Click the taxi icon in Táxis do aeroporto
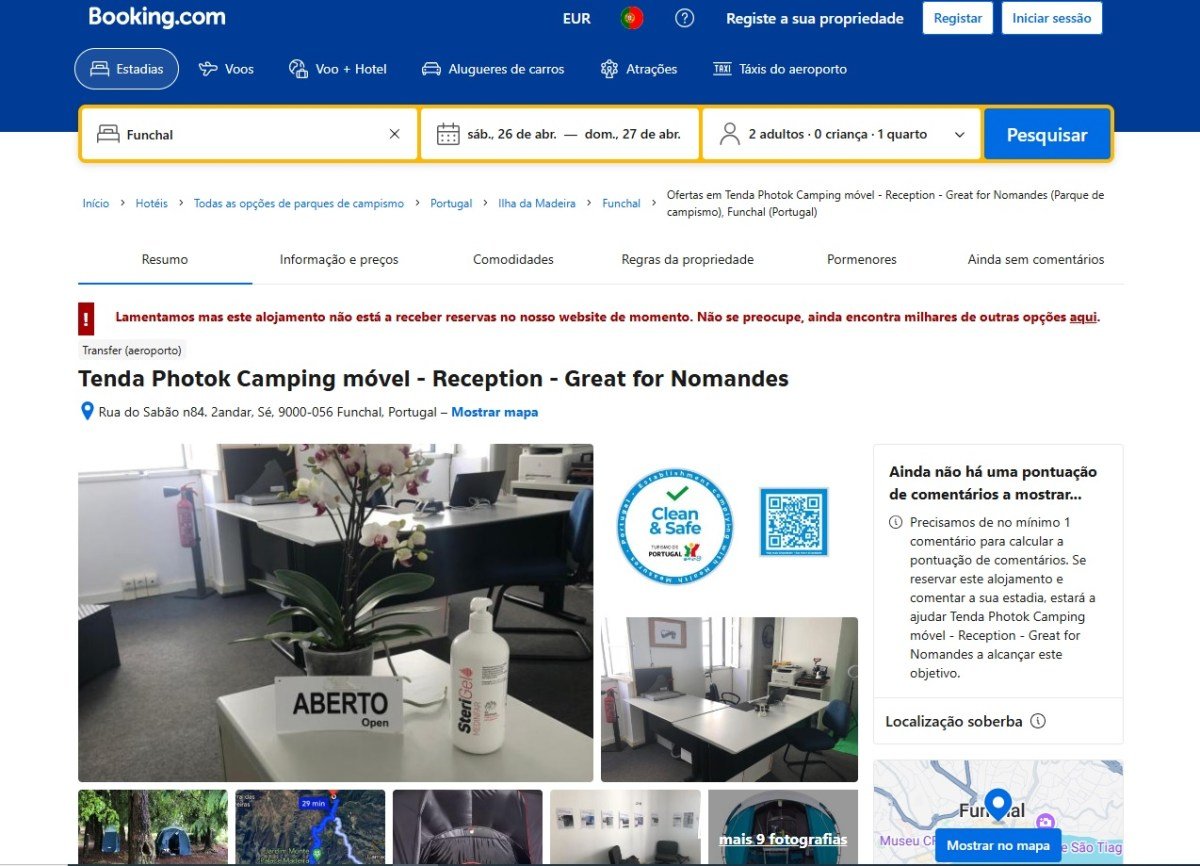The width and height of the screenshot is (1200, 866). tap(722, 69)
